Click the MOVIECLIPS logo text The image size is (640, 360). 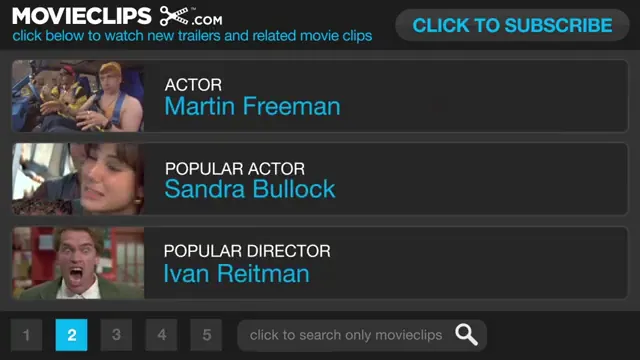[82, 16]
